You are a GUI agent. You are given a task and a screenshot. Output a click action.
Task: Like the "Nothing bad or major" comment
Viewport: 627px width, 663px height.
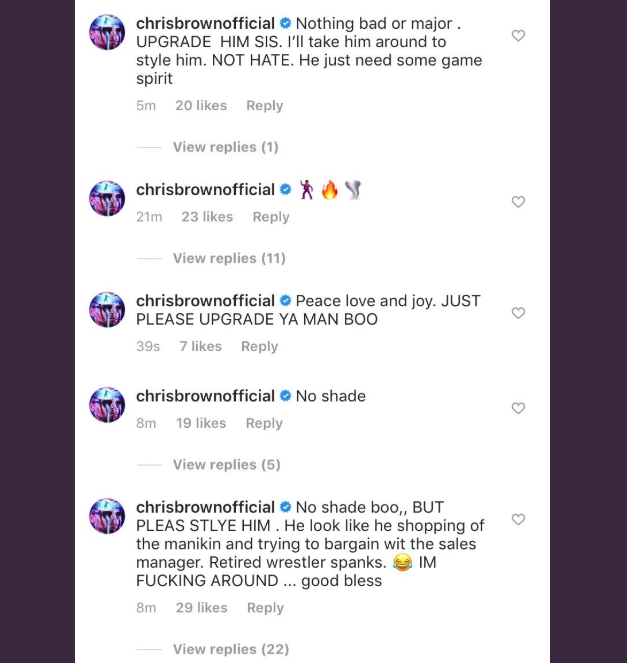[518, 36]
